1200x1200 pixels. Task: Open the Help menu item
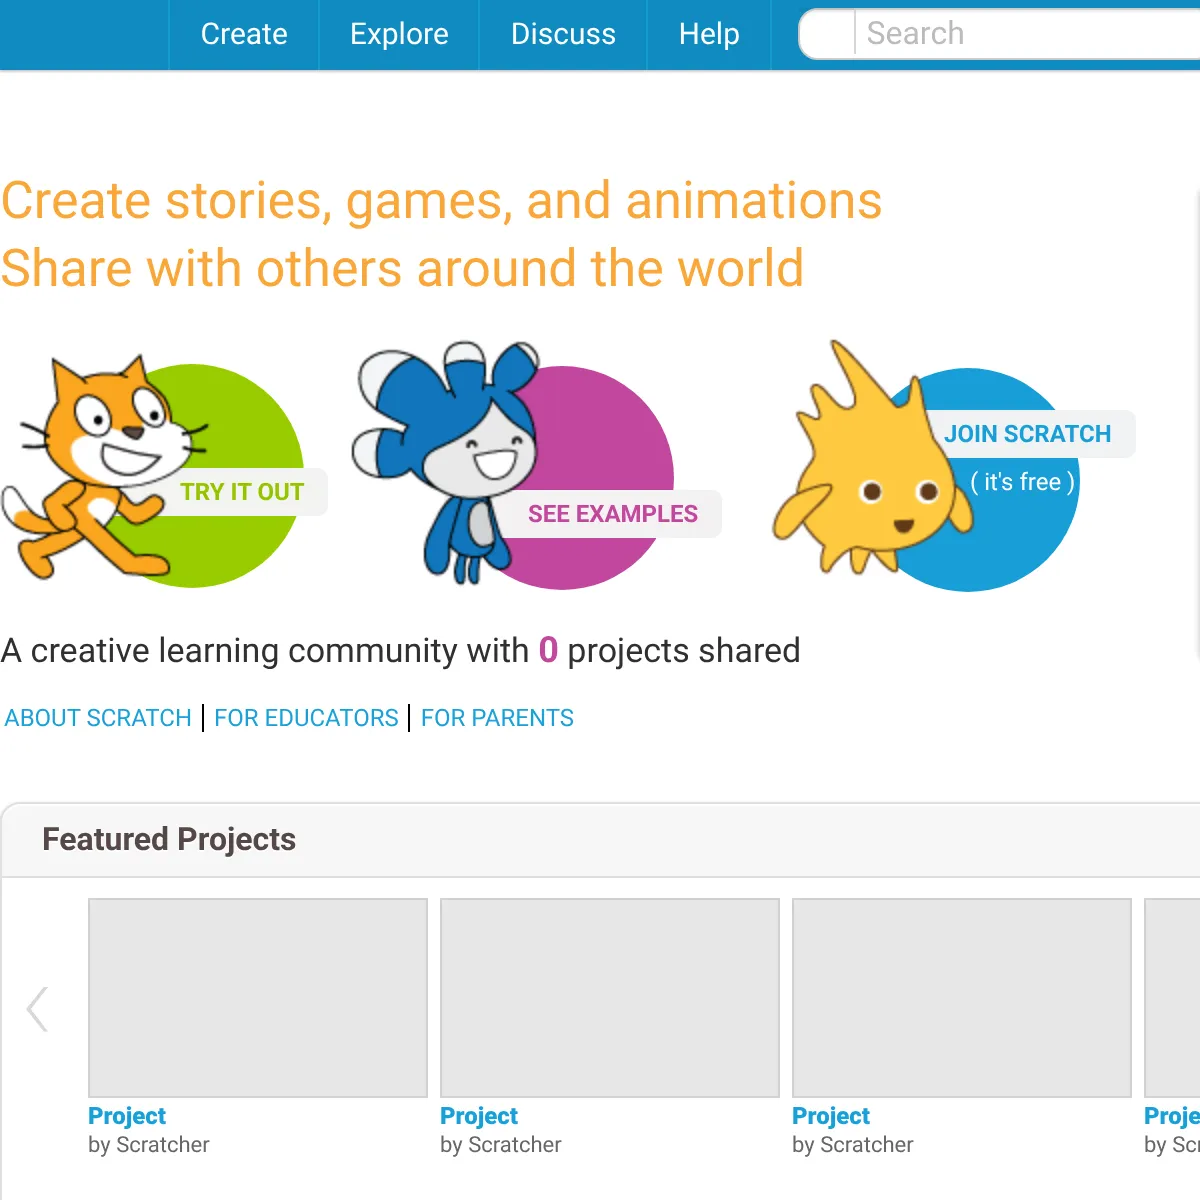(x=709, y=34)
